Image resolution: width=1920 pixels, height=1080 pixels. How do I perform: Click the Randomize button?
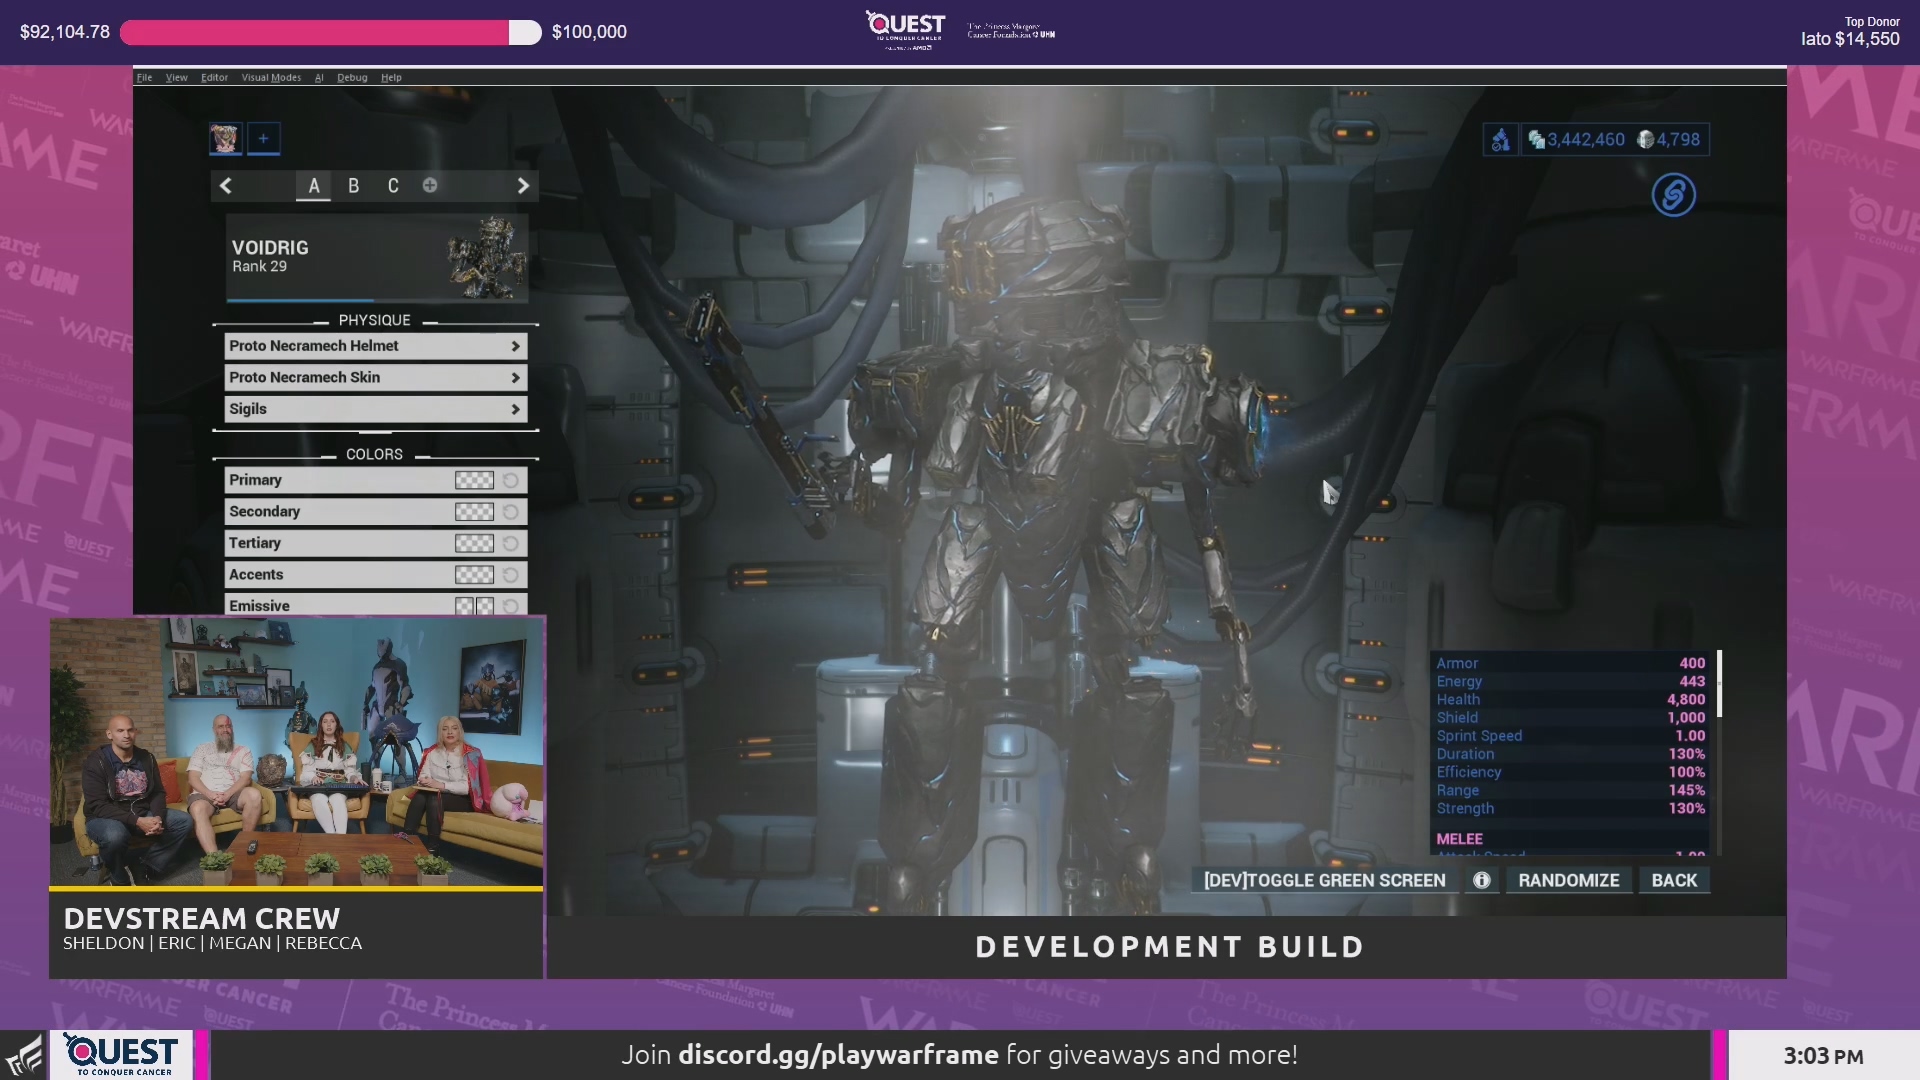pos(1568,880)
